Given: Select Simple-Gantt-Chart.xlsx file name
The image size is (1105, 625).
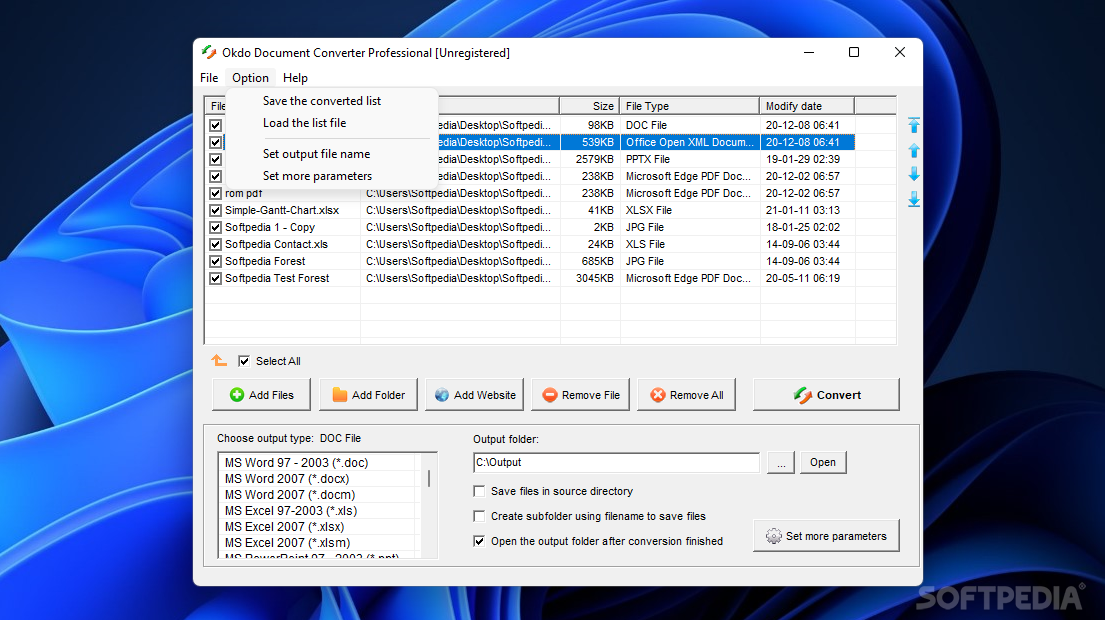Looking at the screenshot, I should (x=282, y=210).
